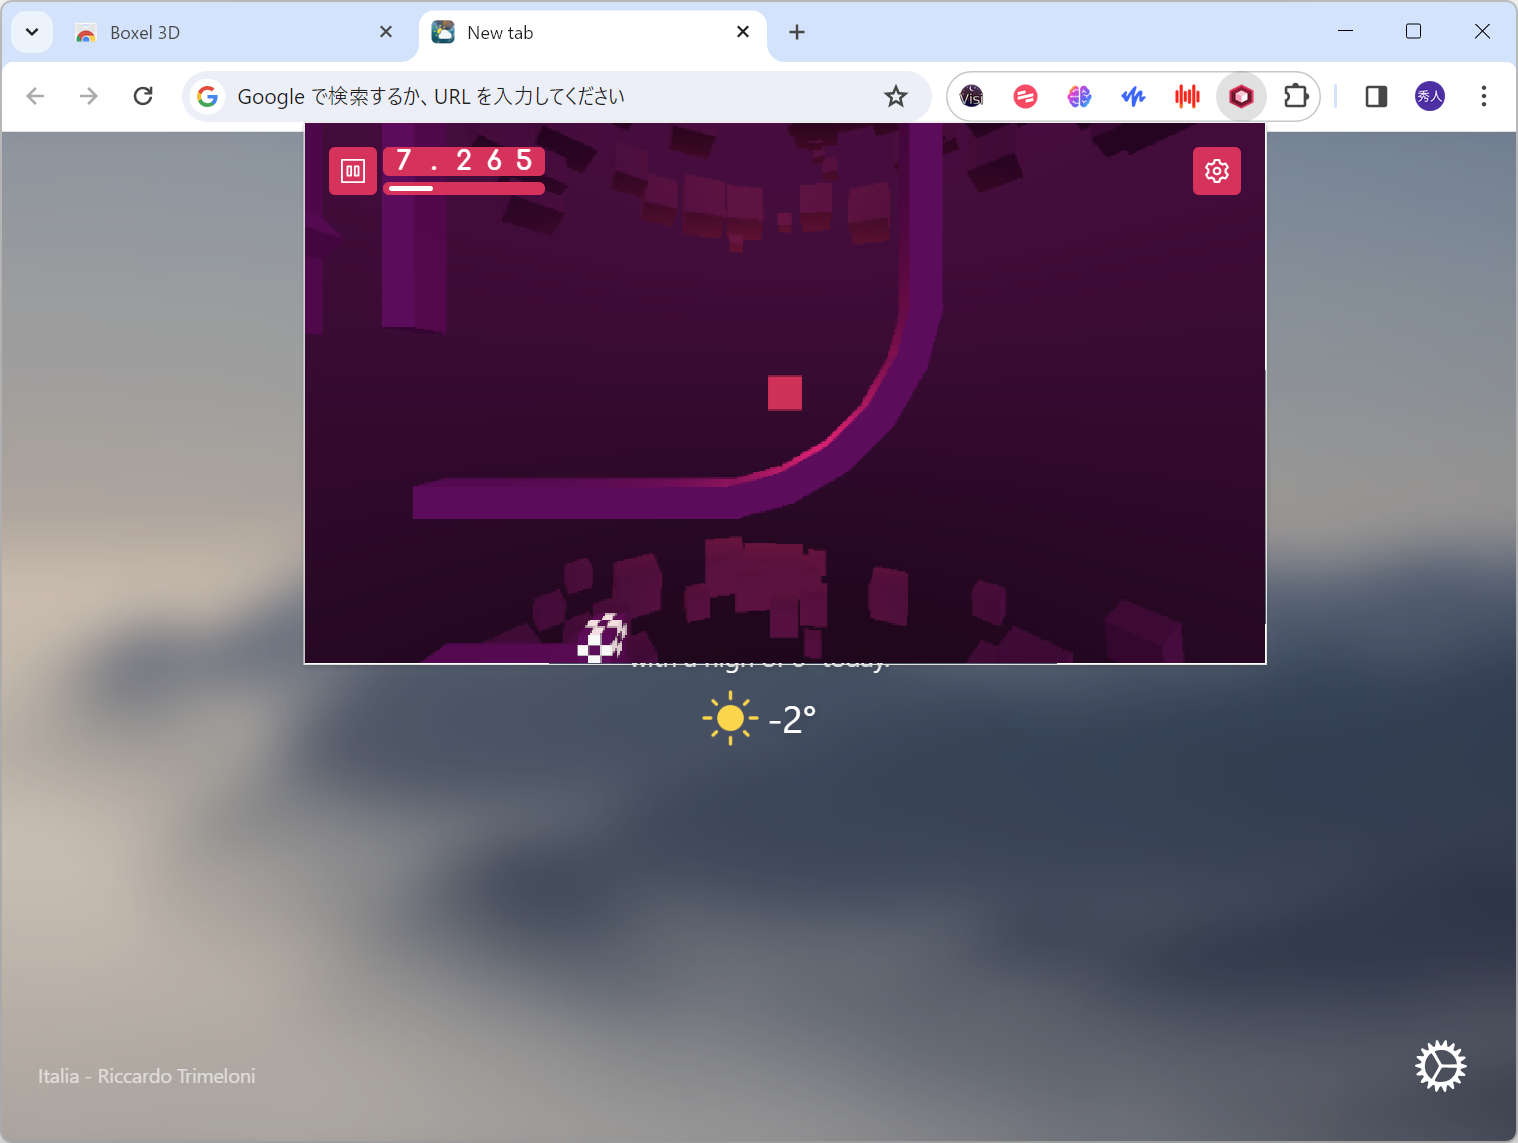The height and width of the screenshot is (1143, 1518).
Task: Click the pink striped extension icon
Action: point(1025,96)
